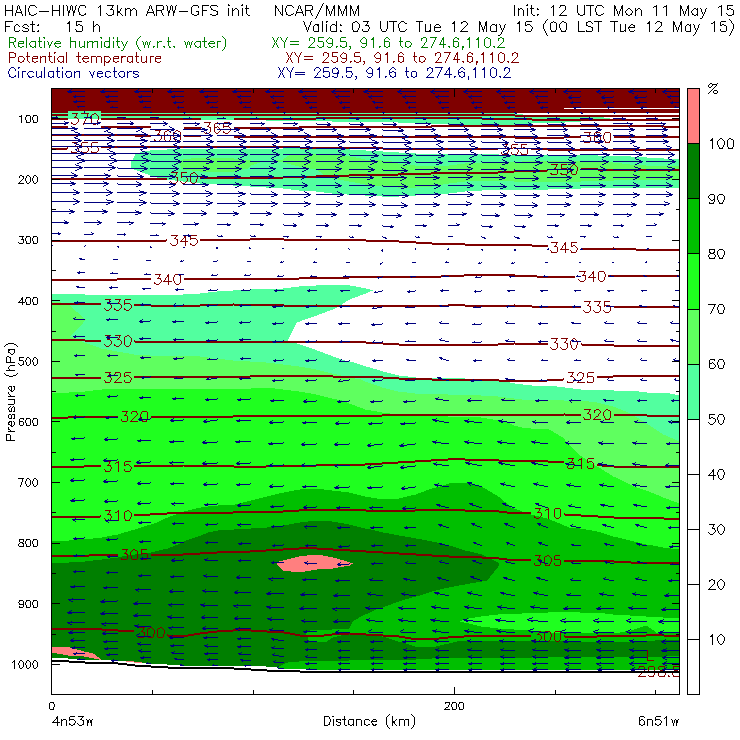Click the "0" distance axis label
This screenshot has height=740, width=740.
click(x=51, y=706)
